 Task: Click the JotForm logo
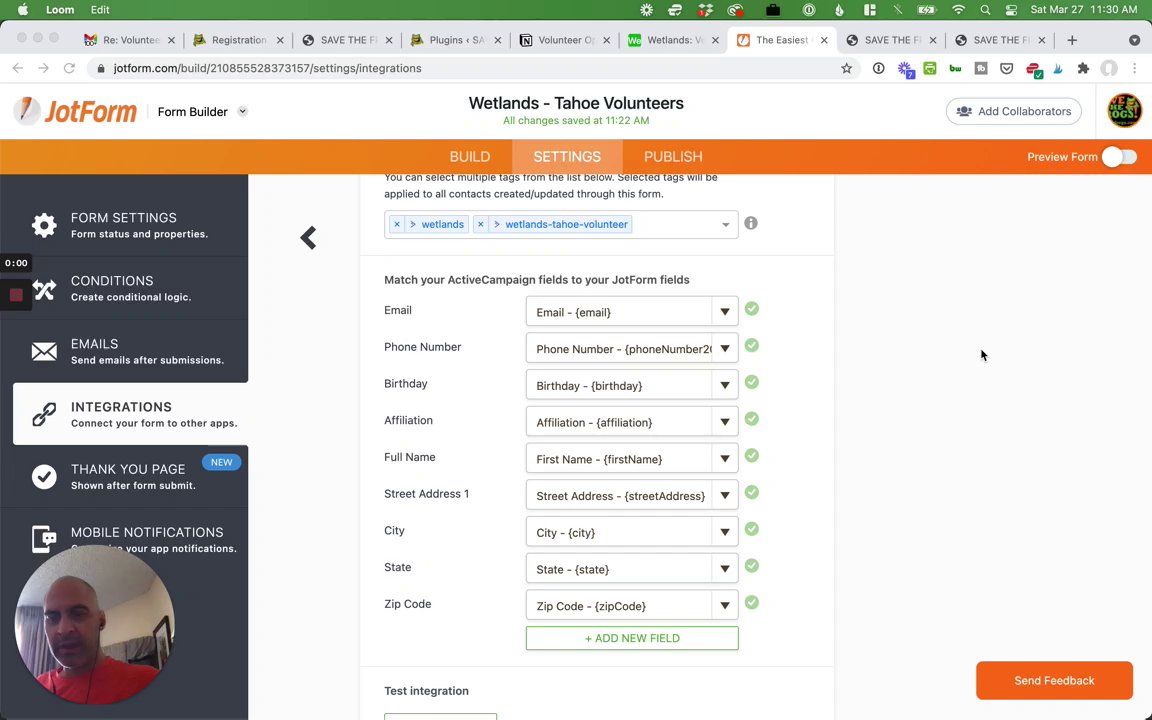[x=76, y=112]
